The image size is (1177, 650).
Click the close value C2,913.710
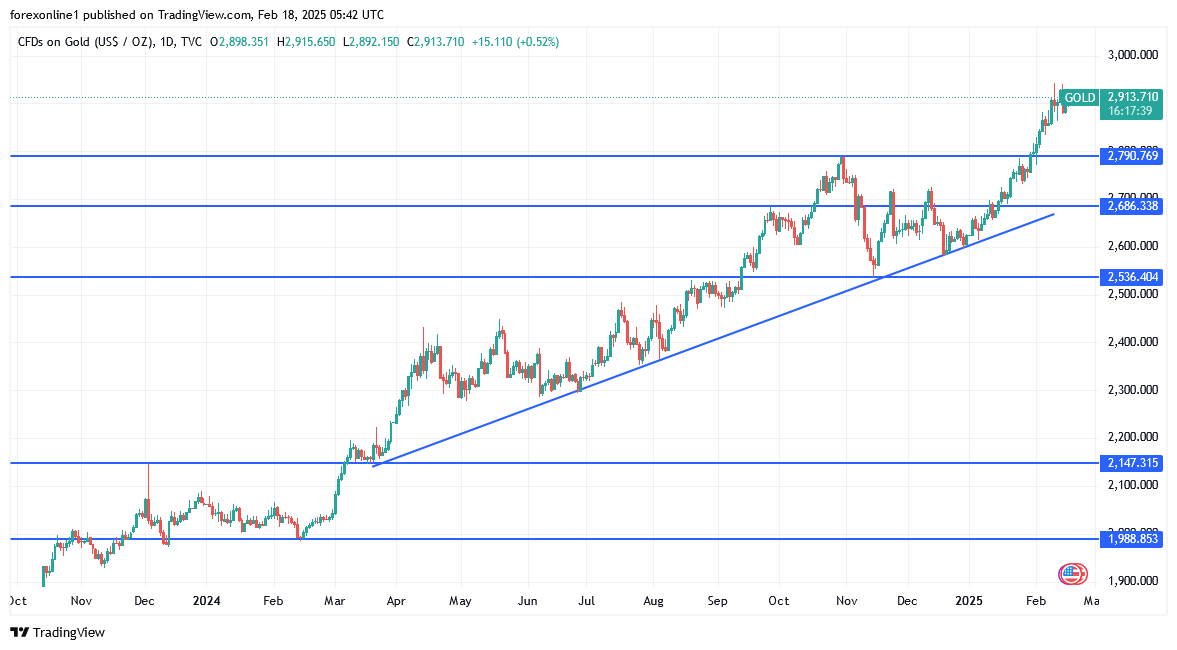435,42
